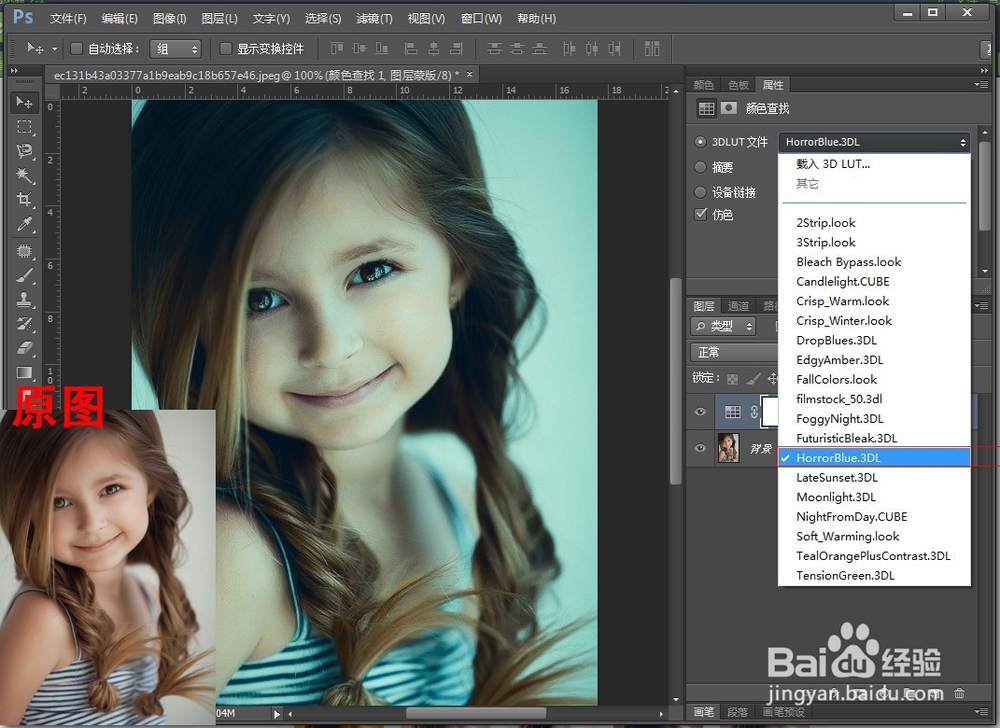
Task: Choose the 摘要 radio button
Action: click(701, 167)
